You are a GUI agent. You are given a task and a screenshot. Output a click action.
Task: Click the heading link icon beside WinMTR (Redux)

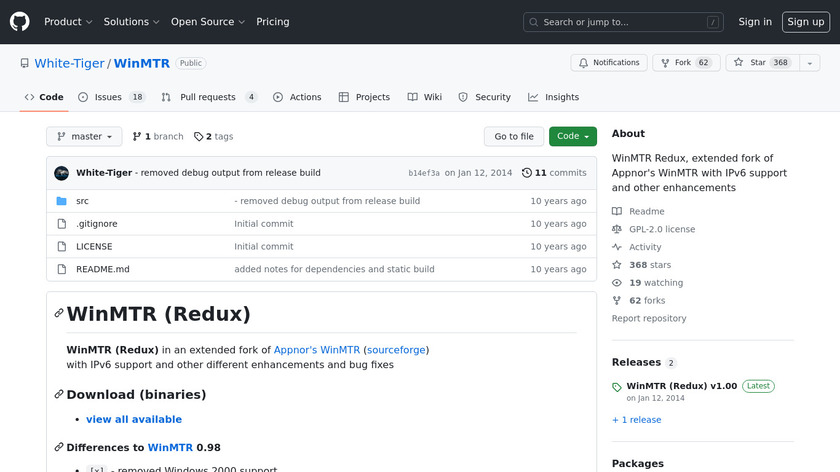click(x=59, y=314)
